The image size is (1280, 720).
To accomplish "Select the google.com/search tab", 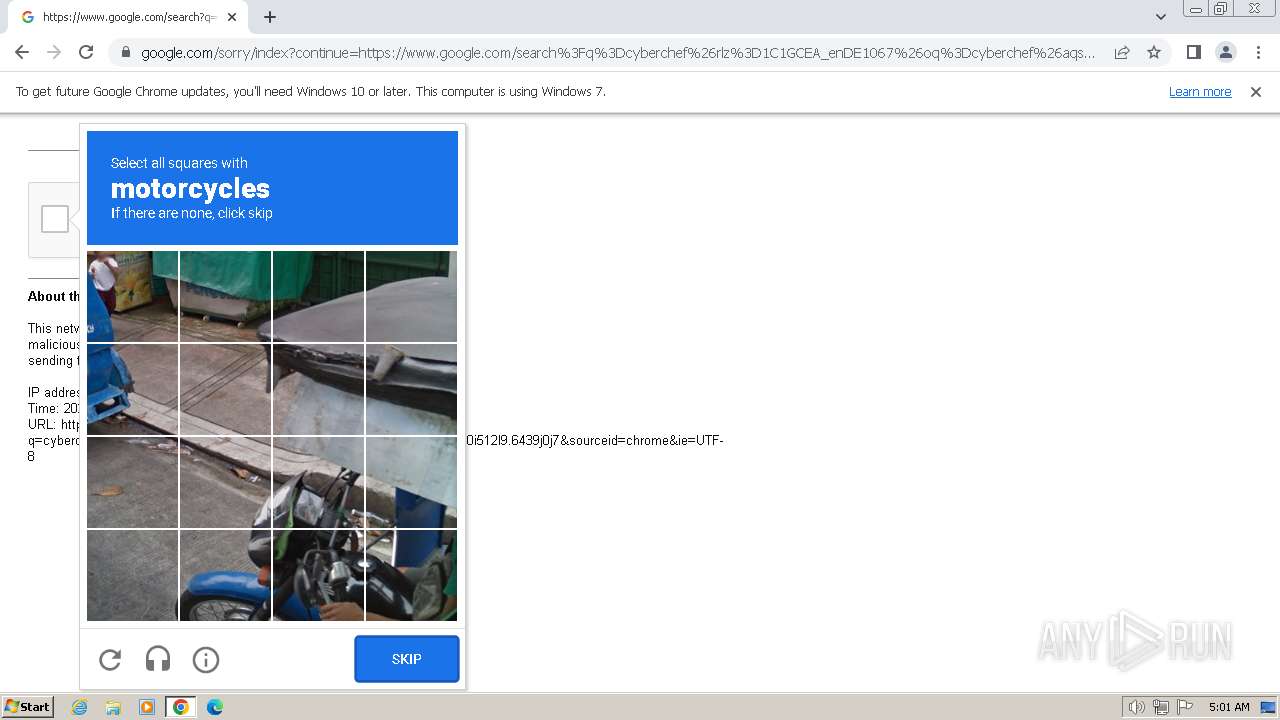I will coord(127,17).
